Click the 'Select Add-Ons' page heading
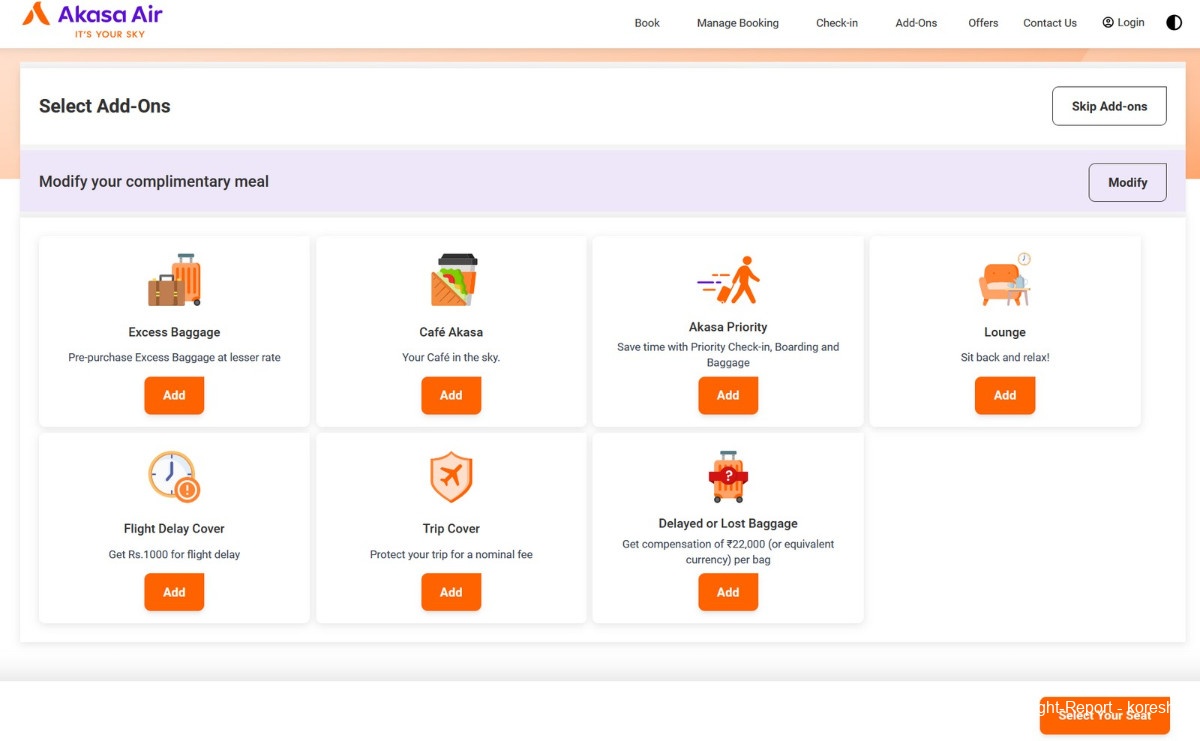This screenshot has width=1200, height=741. [105, 106]
